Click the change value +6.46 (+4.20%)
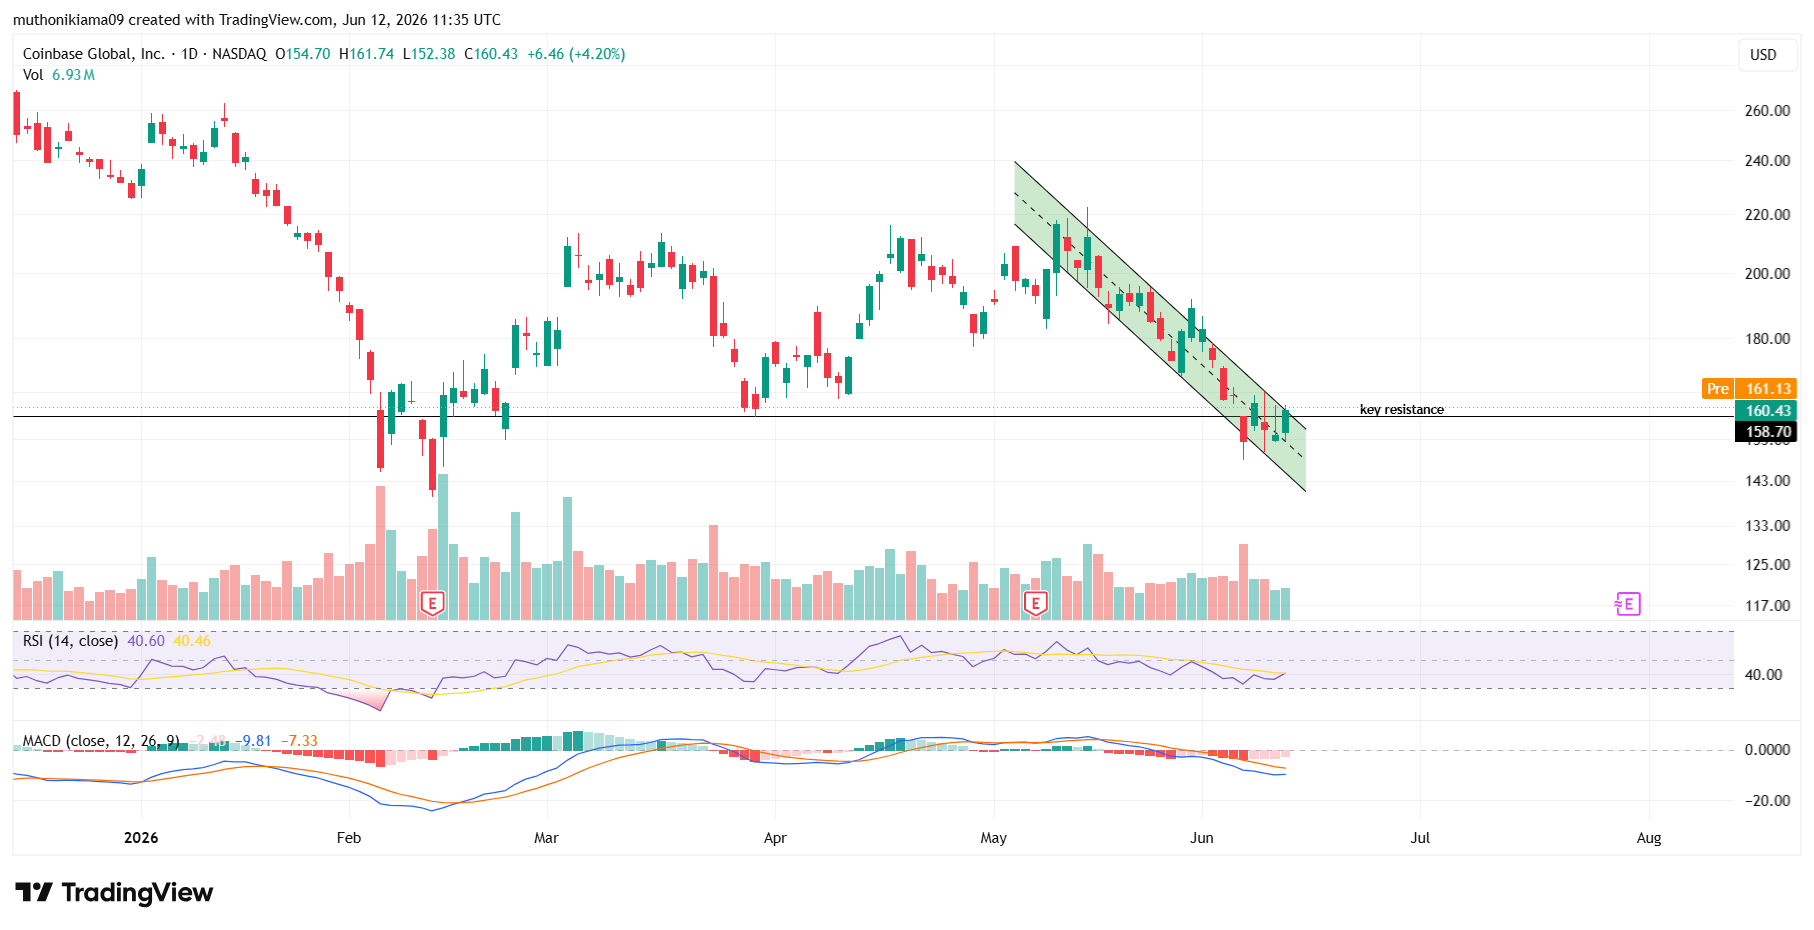The image size is (1814, 930). pos(576,54)
